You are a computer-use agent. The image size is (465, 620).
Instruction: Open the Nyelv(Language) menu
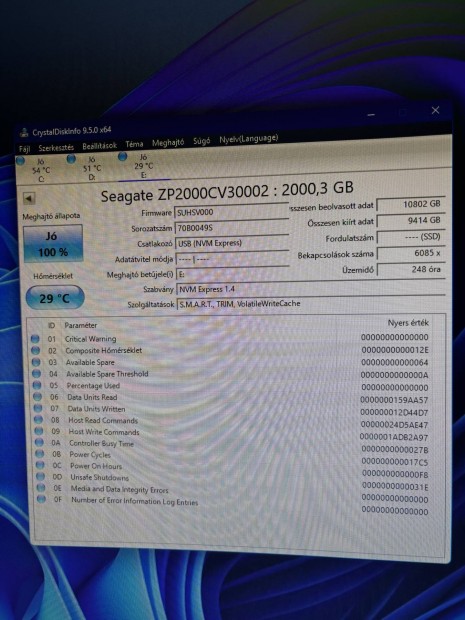tap(248, 139)
